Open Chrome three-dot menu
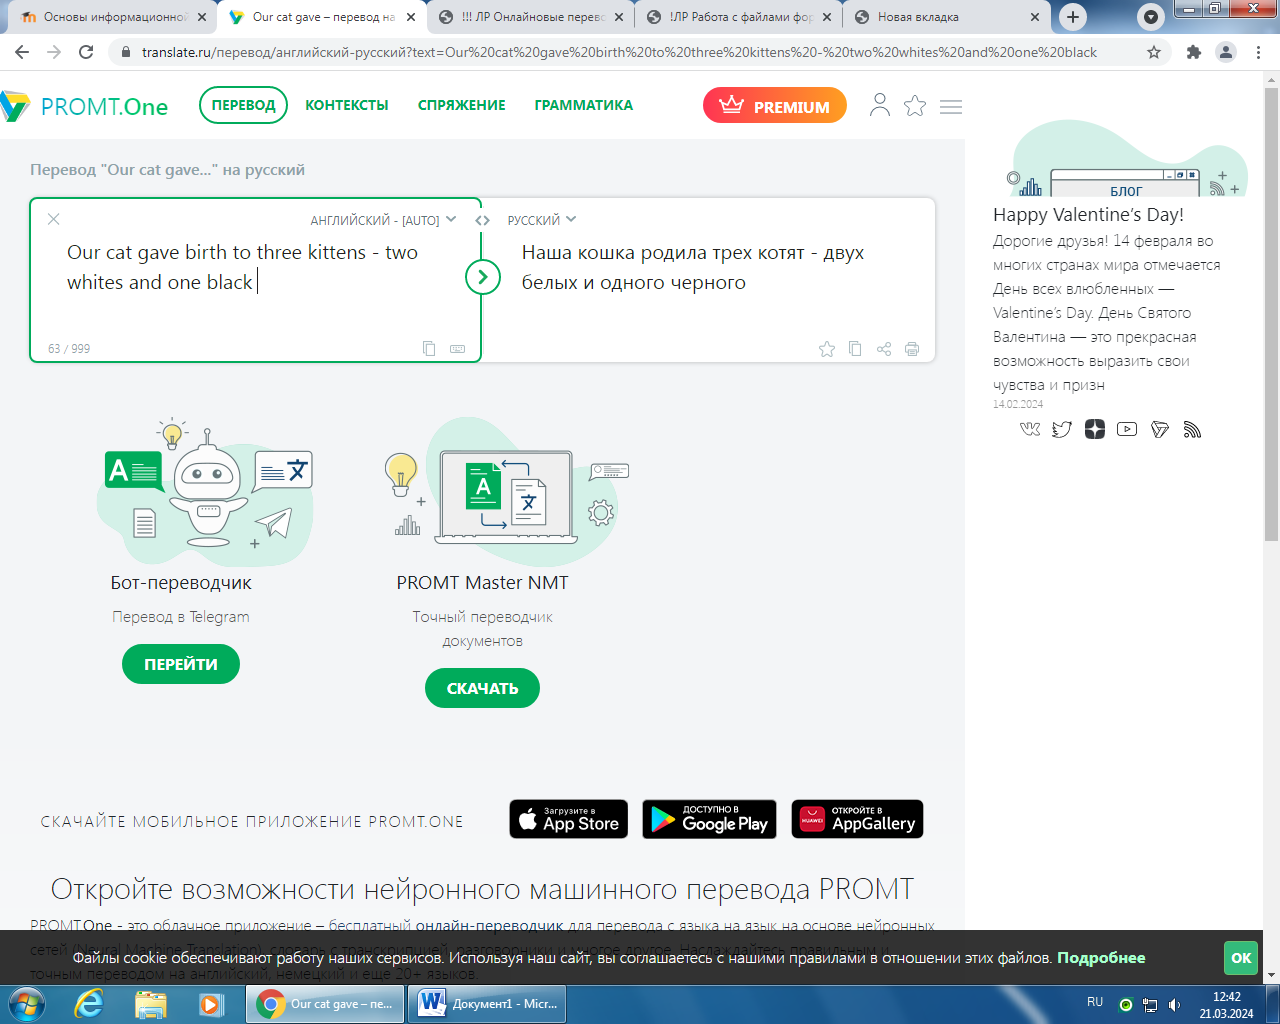 click(x=1257, y=52)
